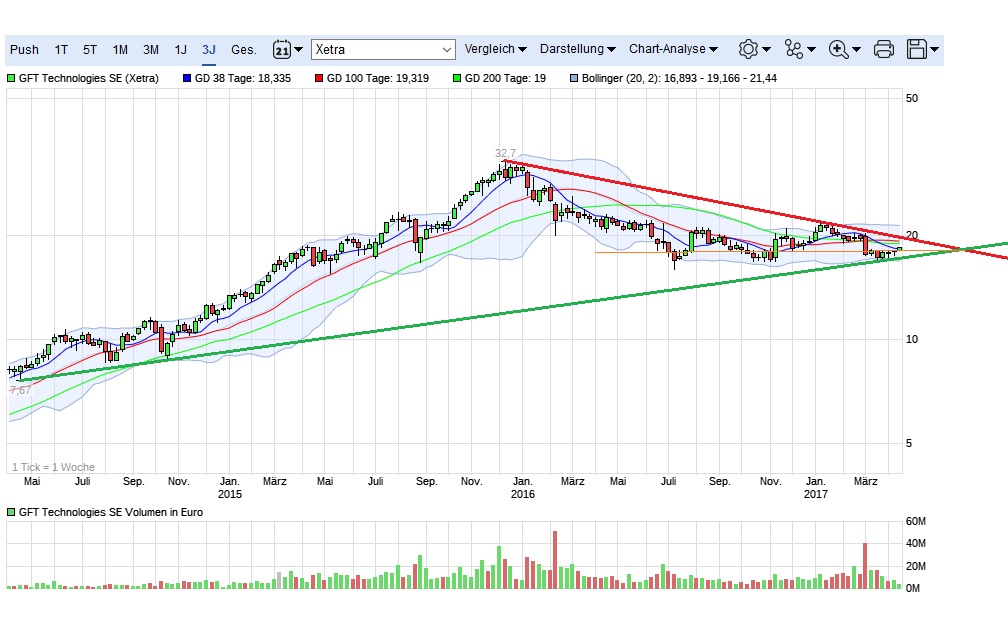1008x630 pixels.
Task: Click the 32,7 high price label
Action: 505,153
